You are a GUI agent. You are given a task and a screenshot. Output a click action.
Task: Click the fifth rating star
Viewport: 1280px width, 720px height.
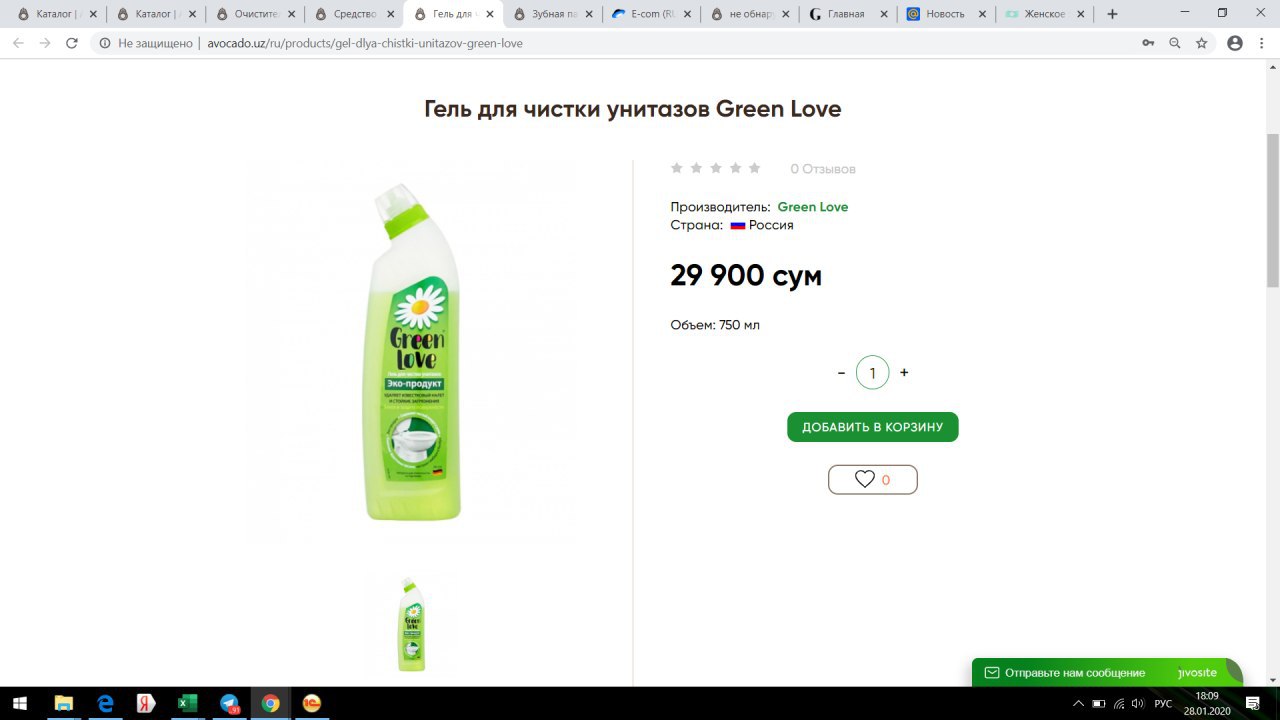coord(754,168)
